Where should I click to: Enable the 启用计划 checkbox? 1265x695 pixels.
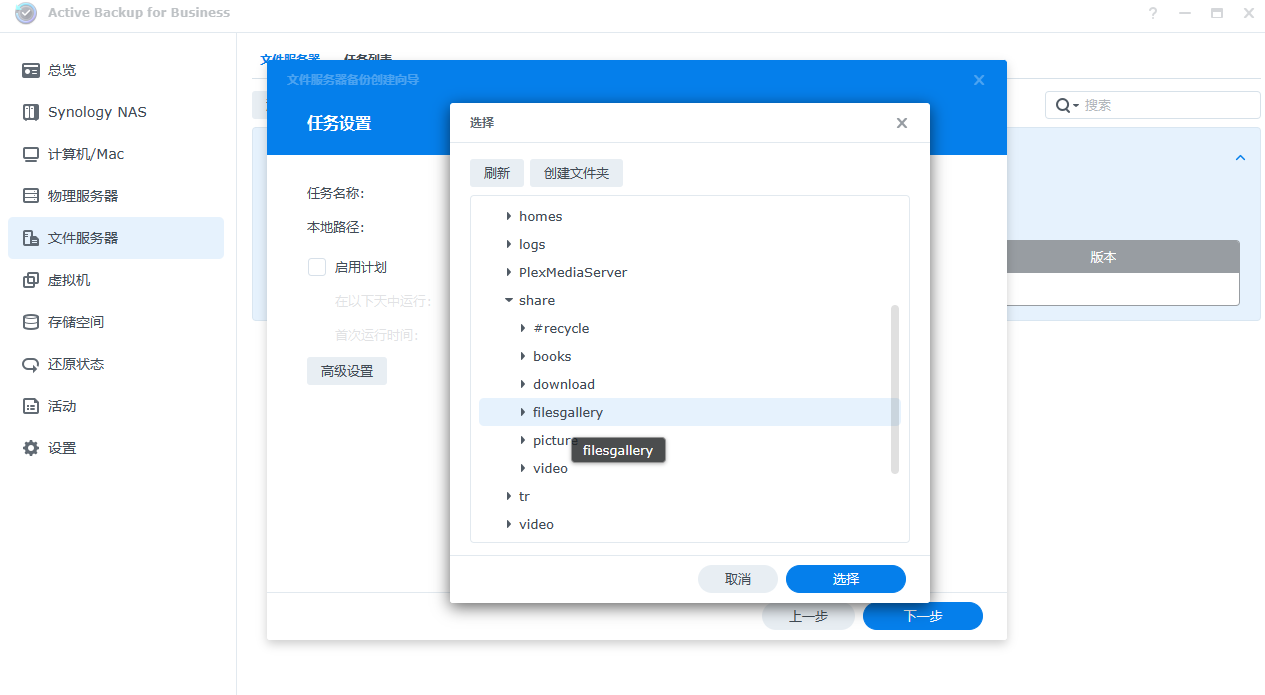click(x=317, y=267)
